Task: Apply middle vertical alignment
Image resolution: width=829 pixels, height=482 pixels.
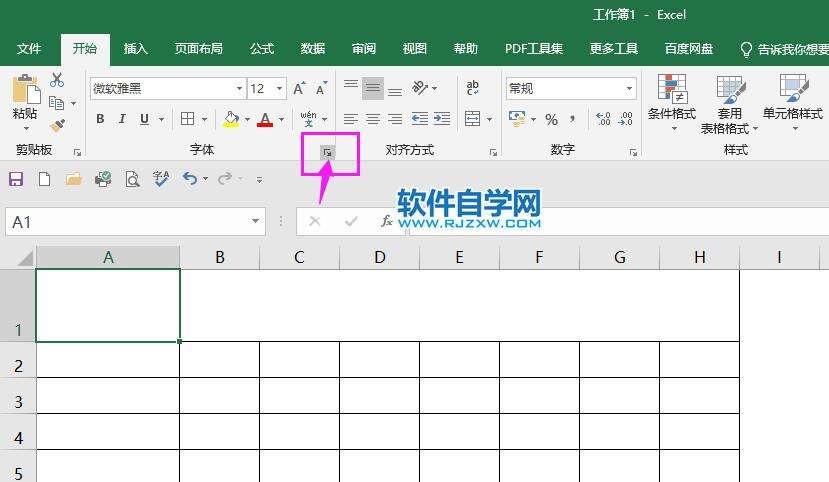Action: click(373, 88)
